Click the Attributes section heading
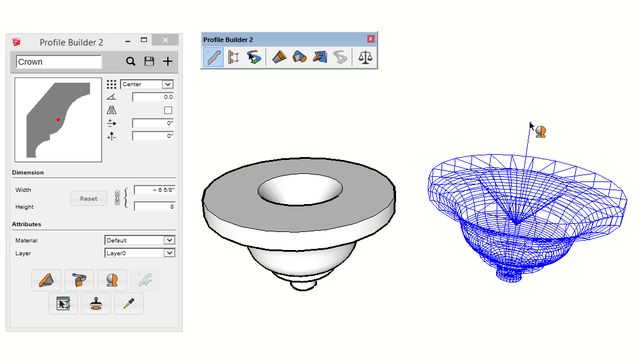This screenshot has width=640, height=360. tap(27, 224)
